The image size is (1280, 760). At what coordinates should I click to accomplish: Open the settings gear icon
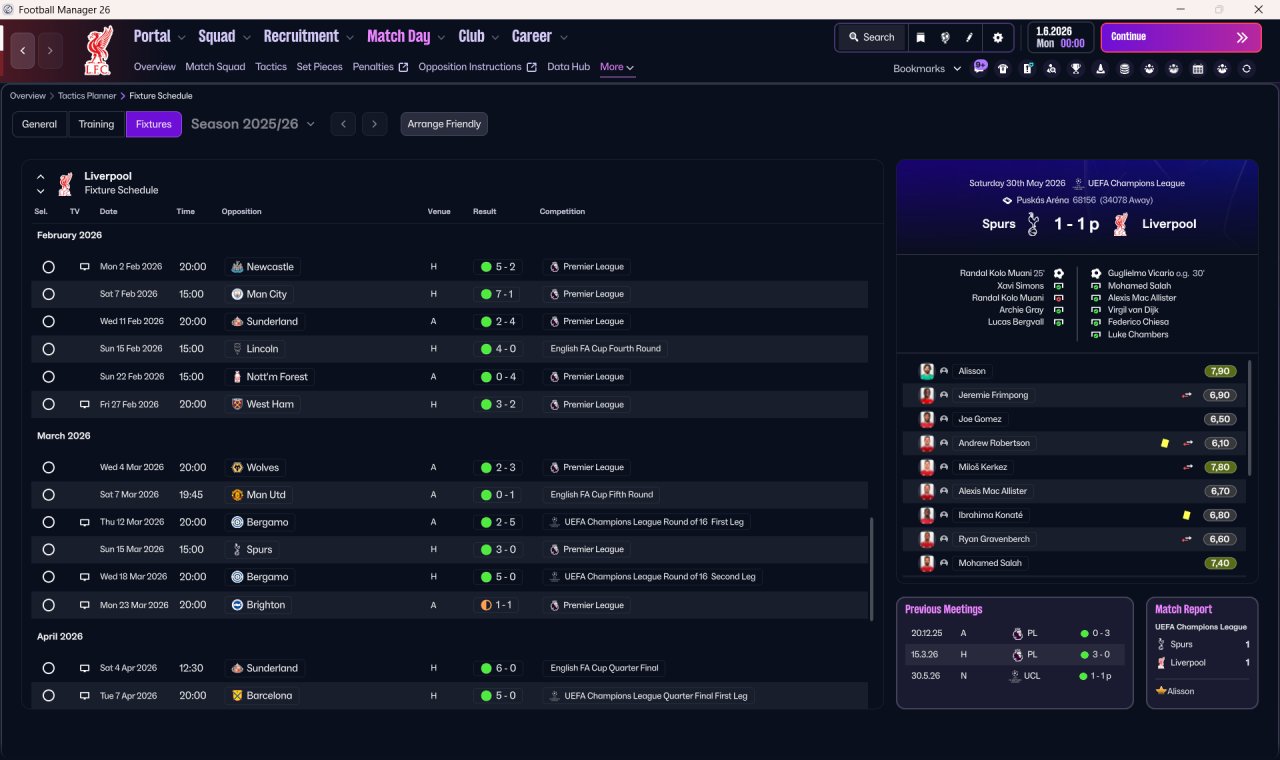click(x=997, y=37)
